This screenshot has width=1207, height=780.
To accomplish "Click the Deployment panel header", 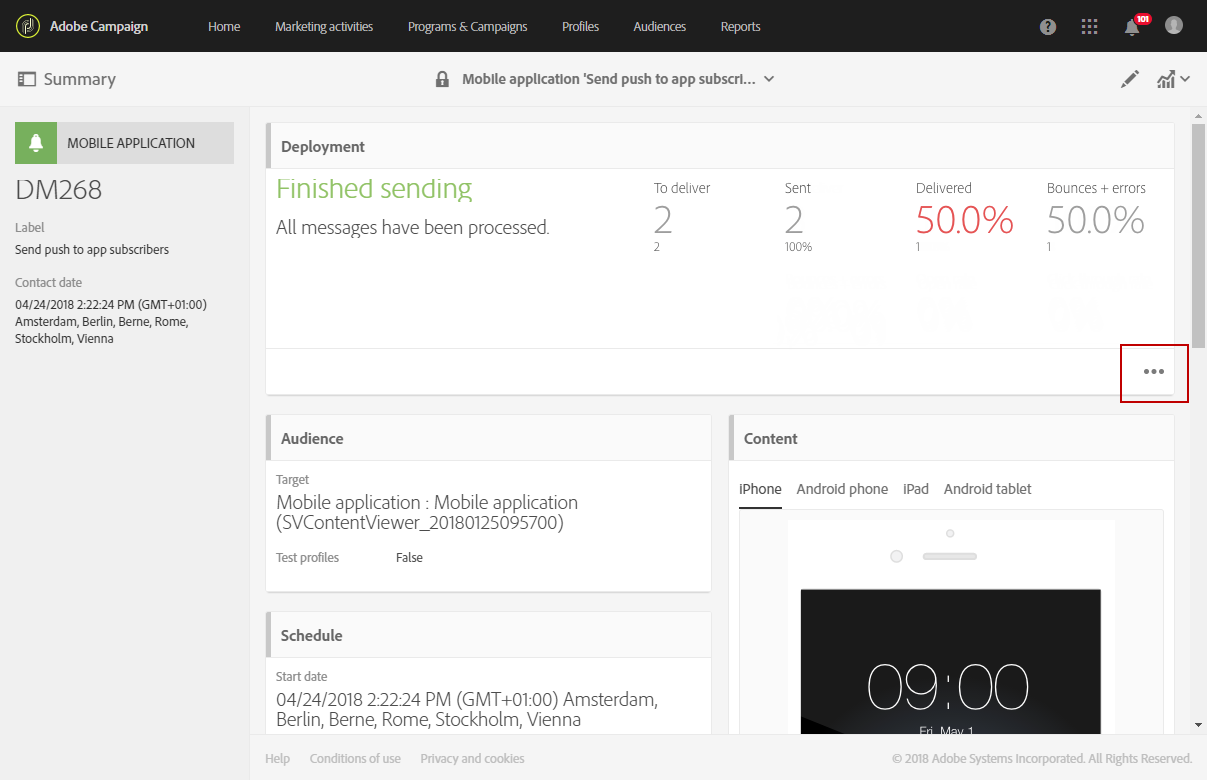I will coord(719,146).
